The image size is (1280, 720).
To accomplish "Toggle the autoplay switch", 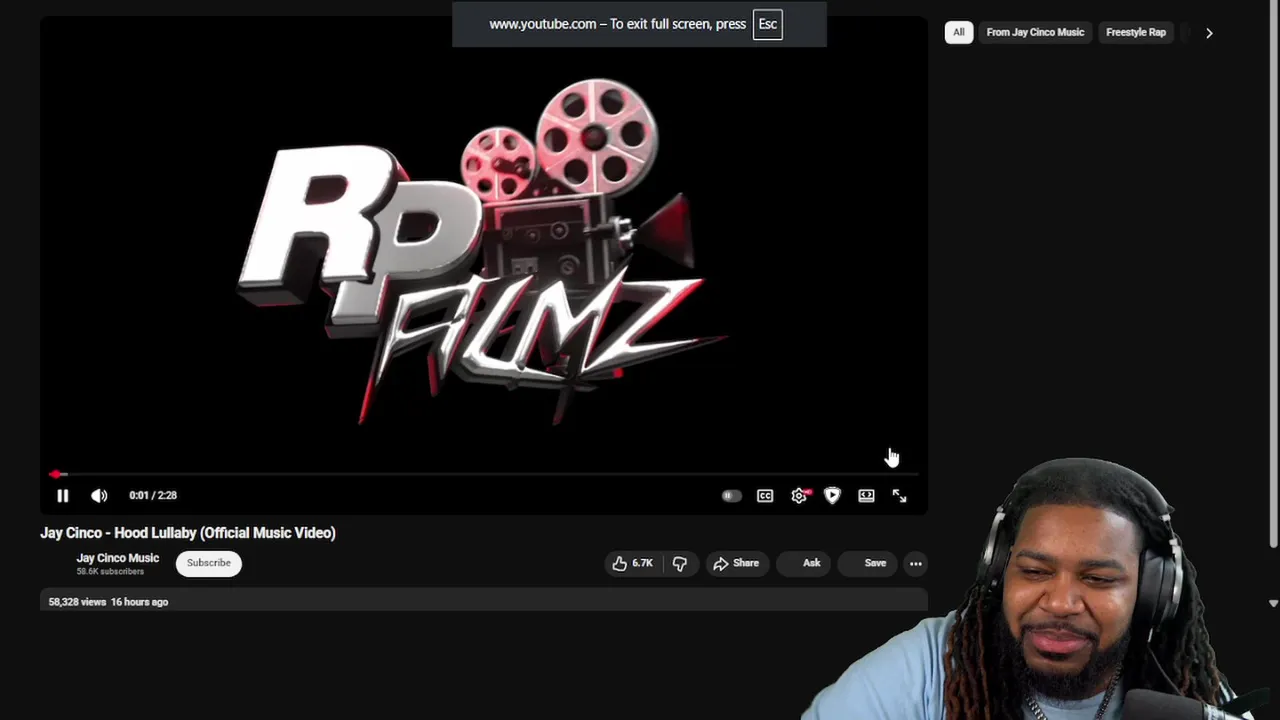I will (x=731, y=496).
